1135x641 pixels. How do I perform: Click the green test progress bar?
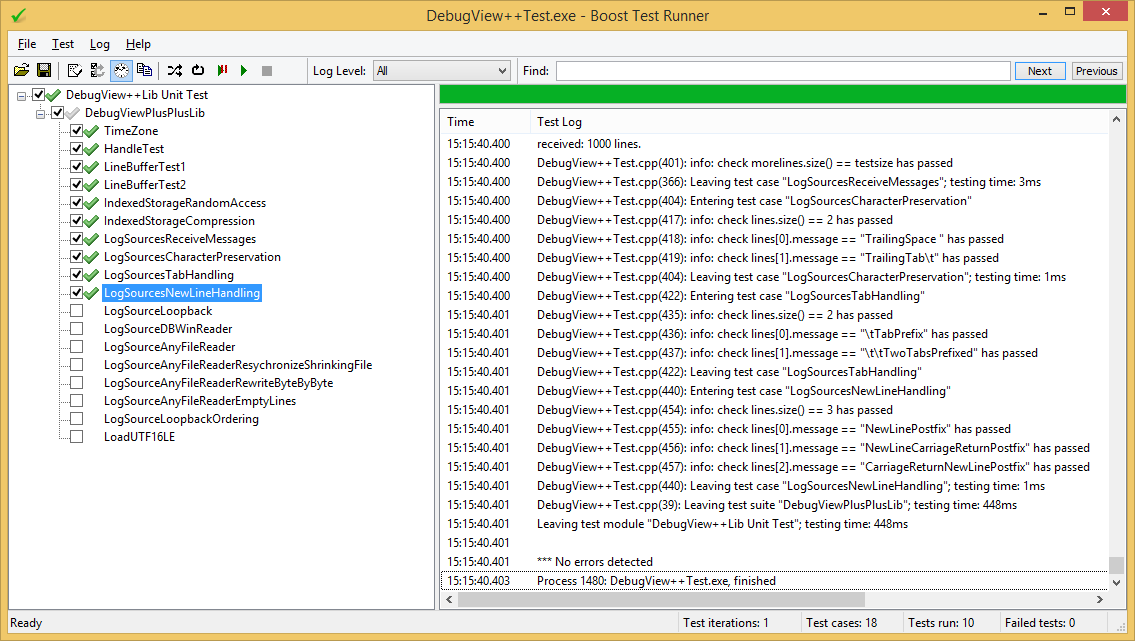(x=782, y=94)
